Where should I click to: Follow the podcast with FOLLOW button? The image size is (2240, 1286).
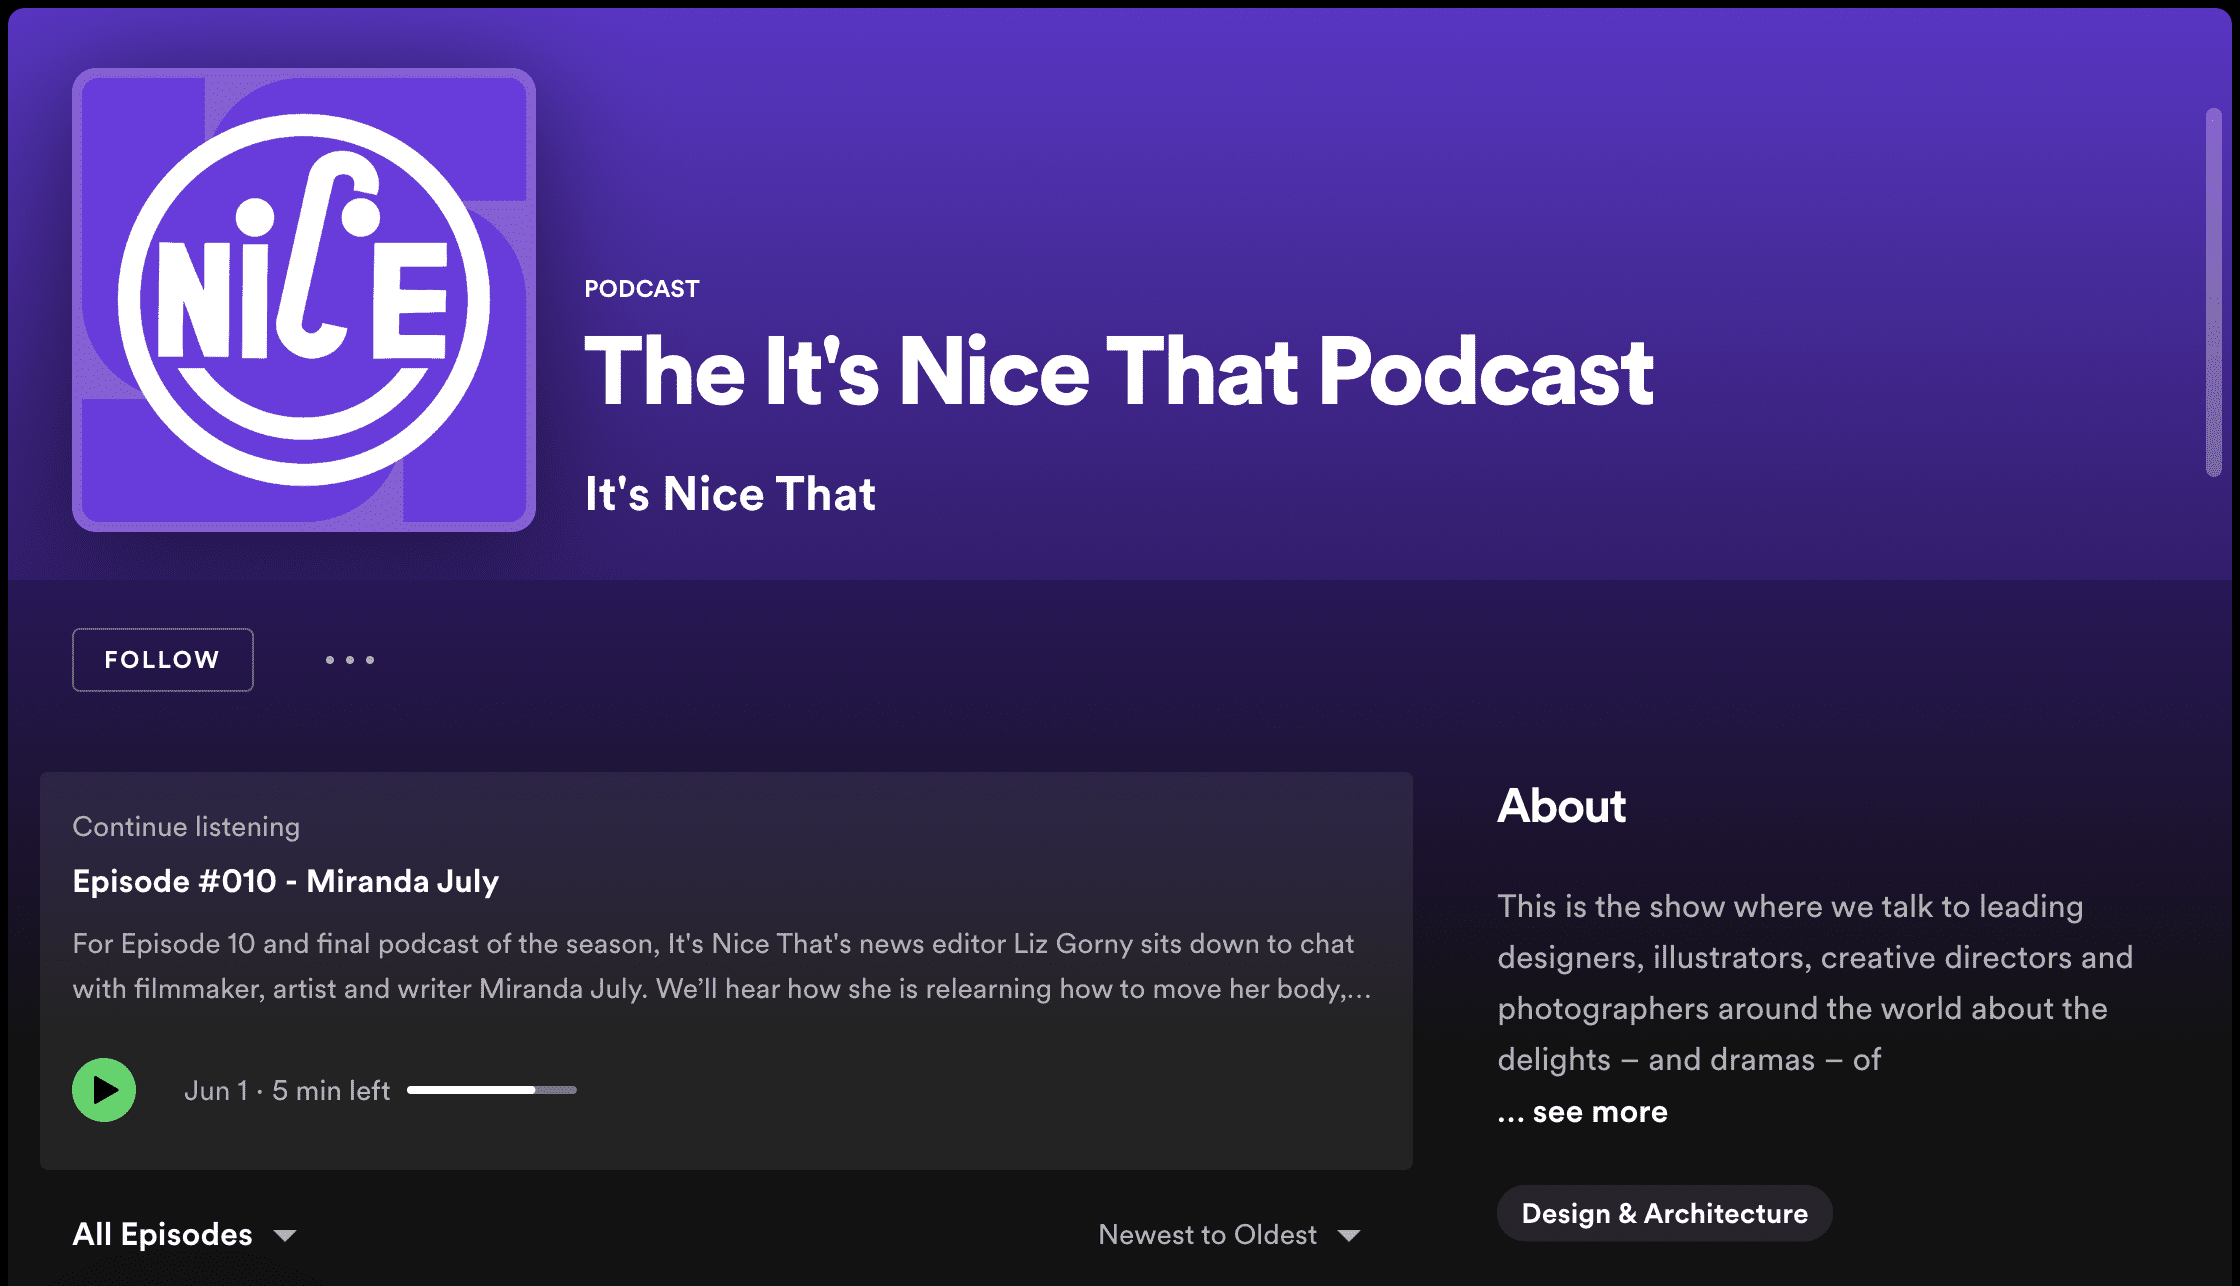pyautogui.click(x=163, y=660)
